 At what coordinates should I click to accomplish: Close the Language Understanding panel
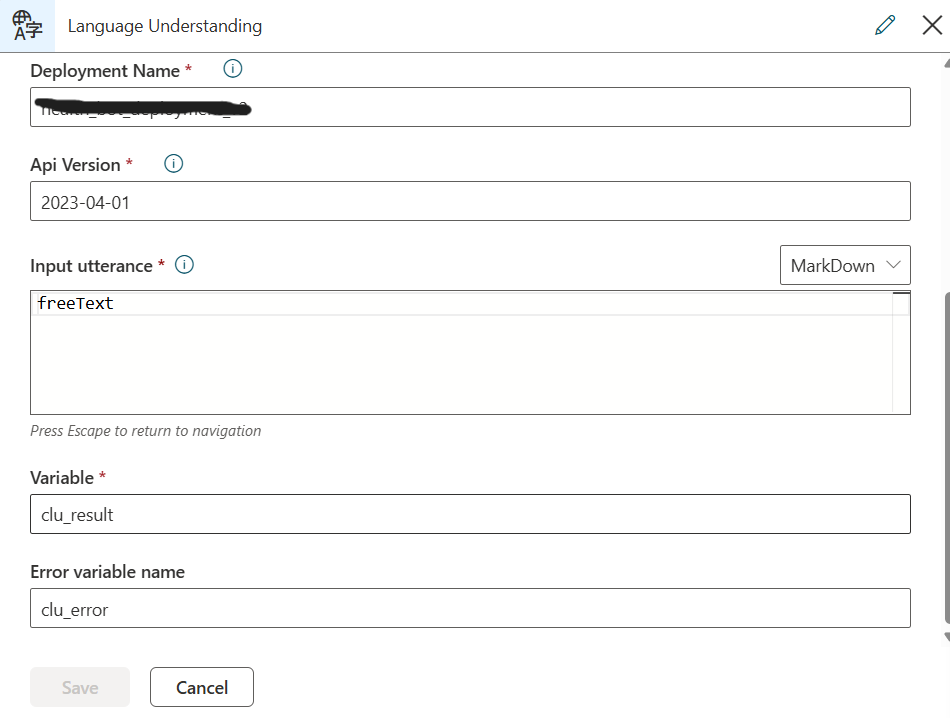tap(932, 26)
